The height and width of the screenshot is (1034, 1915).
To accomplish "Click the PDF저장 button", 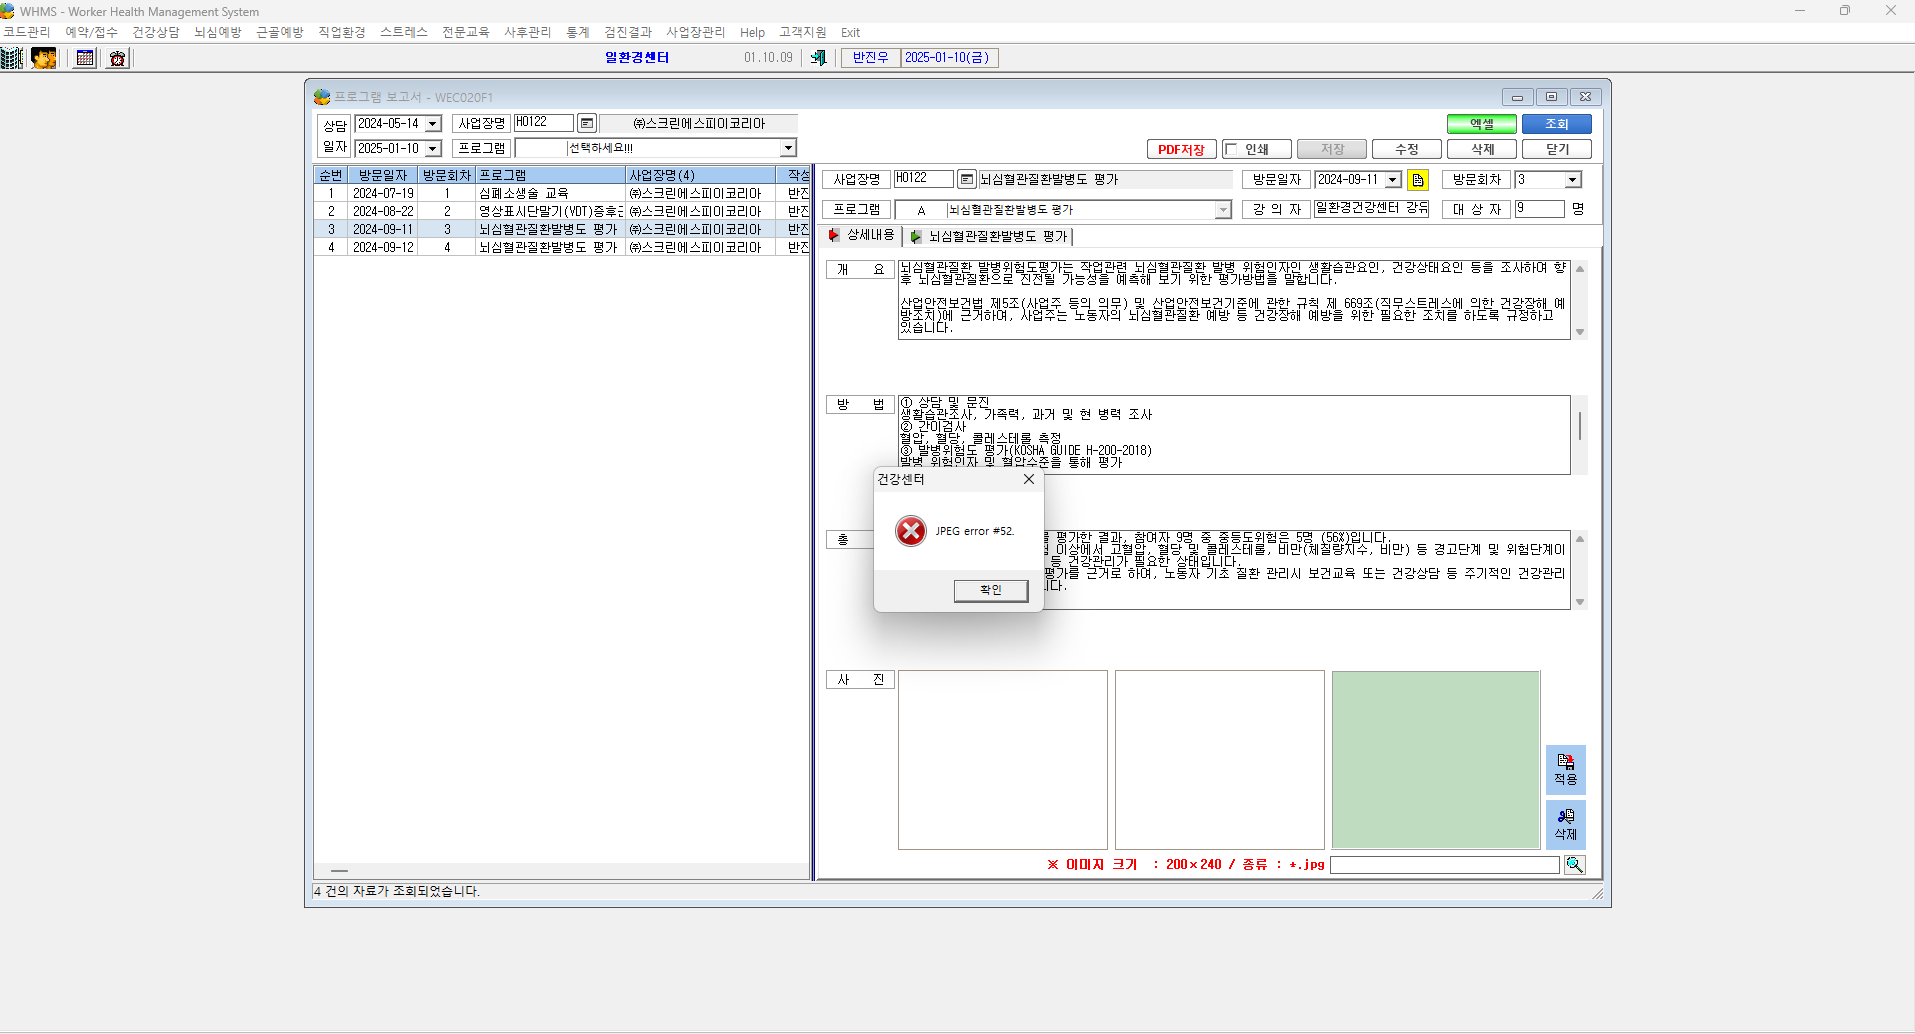I will (1181, 150).
